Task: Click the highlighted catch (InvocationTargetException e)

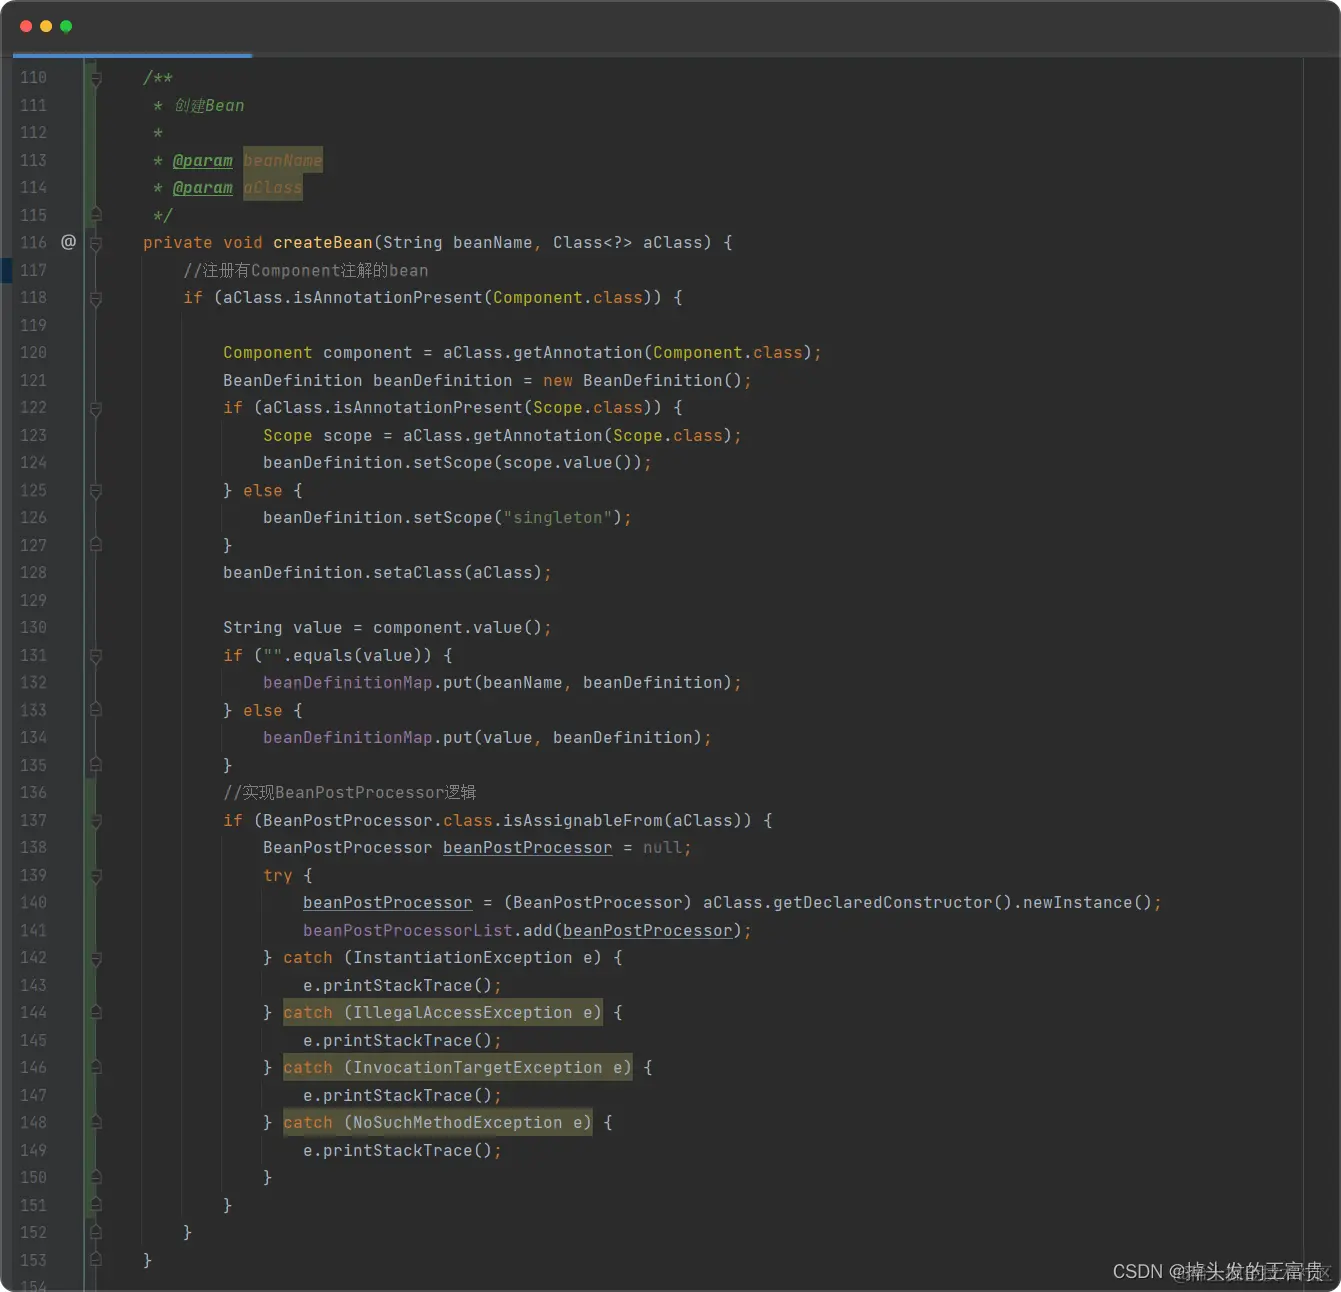Action: pos(458,1068)
